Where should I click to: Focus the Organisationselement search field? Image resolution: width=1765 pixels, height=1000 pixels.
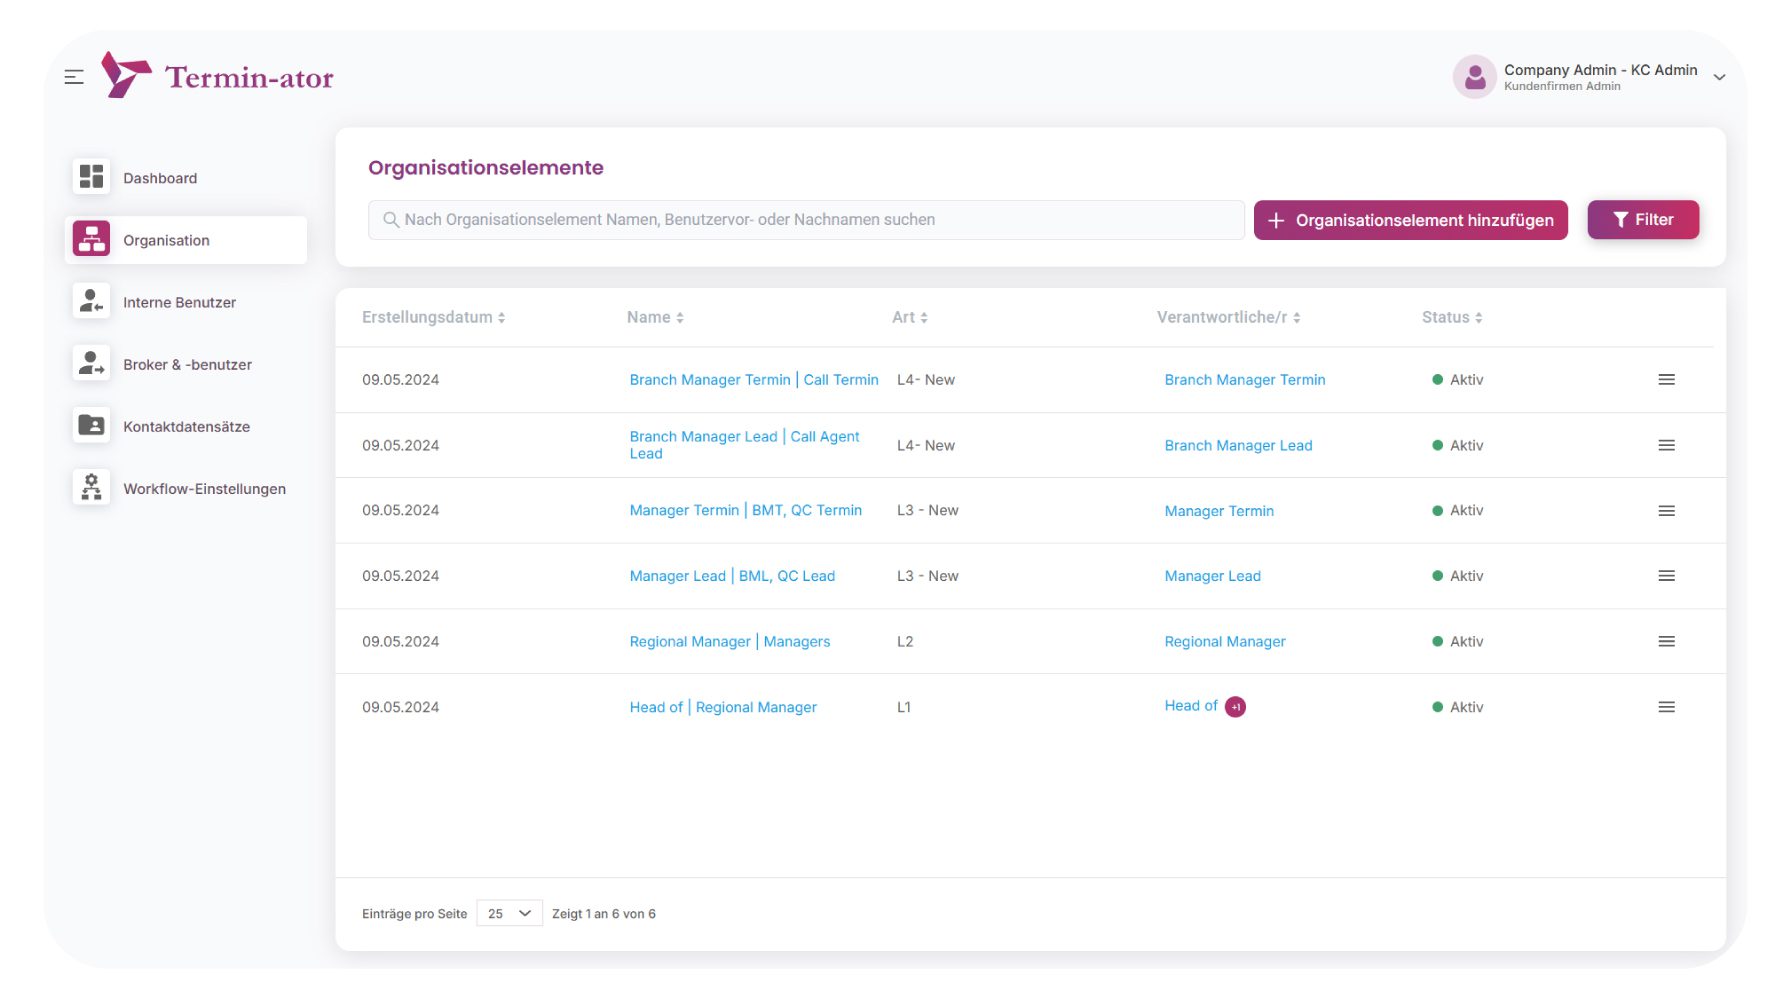805,220
